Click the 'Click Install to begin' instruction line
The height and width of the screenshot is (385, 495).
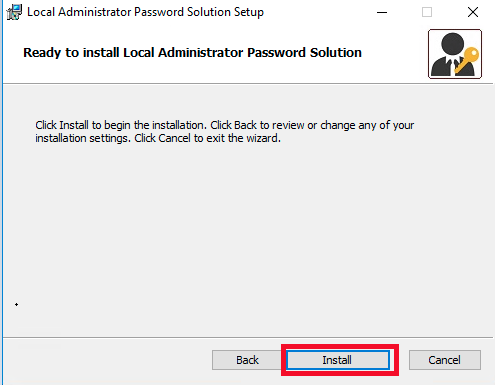click(x=225, y=125)
